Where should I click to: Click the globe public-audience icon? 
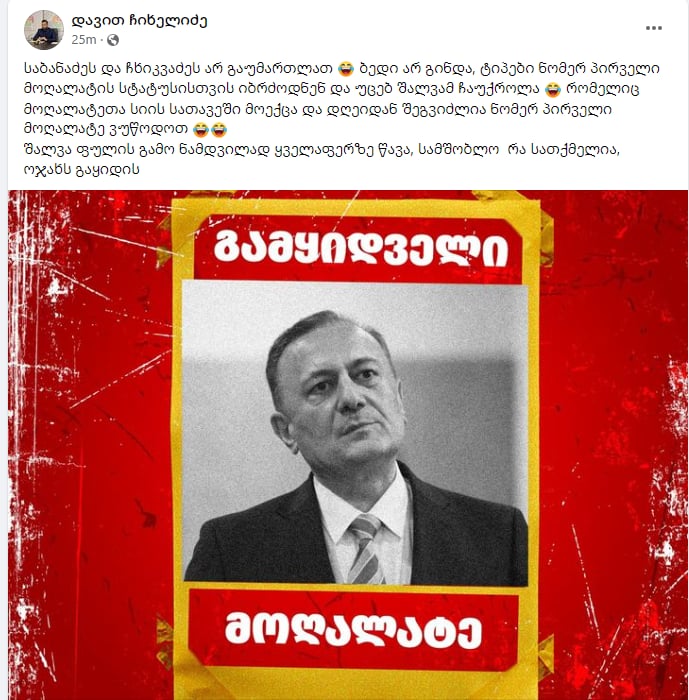coord(113,40)
